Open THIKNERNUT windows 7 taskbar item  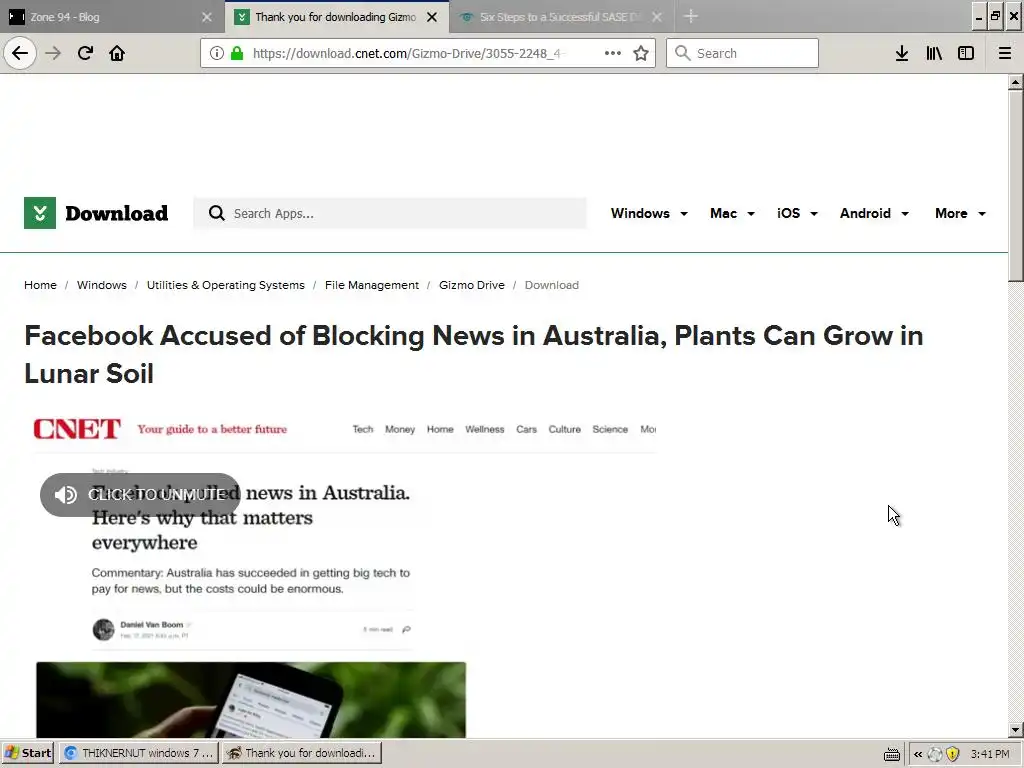(139, 753)
